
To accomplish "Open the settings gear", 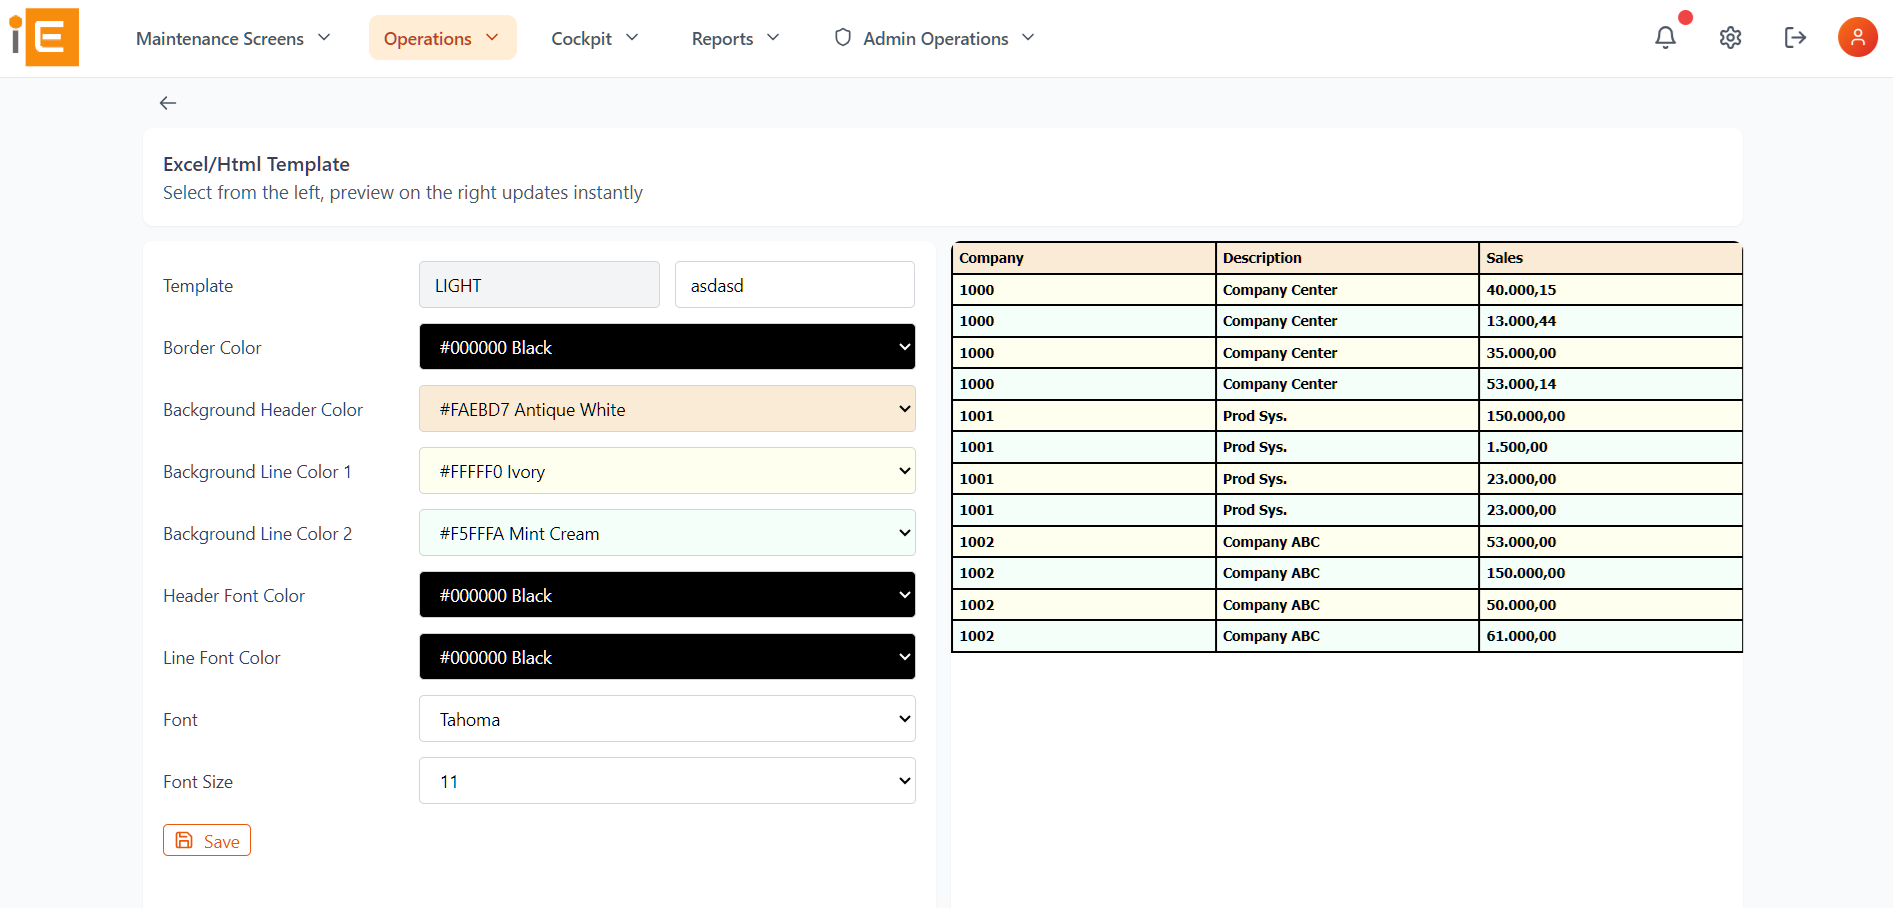I will [x=1730, y=37].
